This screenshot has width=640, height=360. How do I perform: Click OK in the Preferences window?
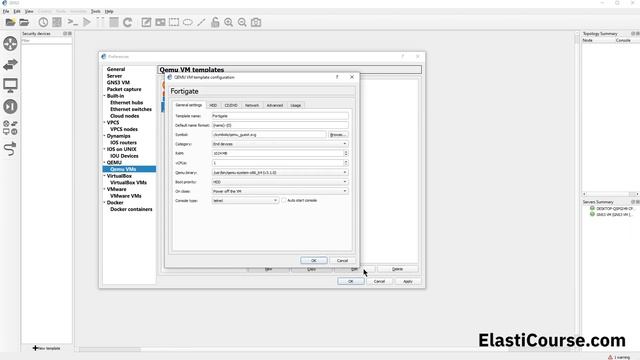(x=351, y=281)
